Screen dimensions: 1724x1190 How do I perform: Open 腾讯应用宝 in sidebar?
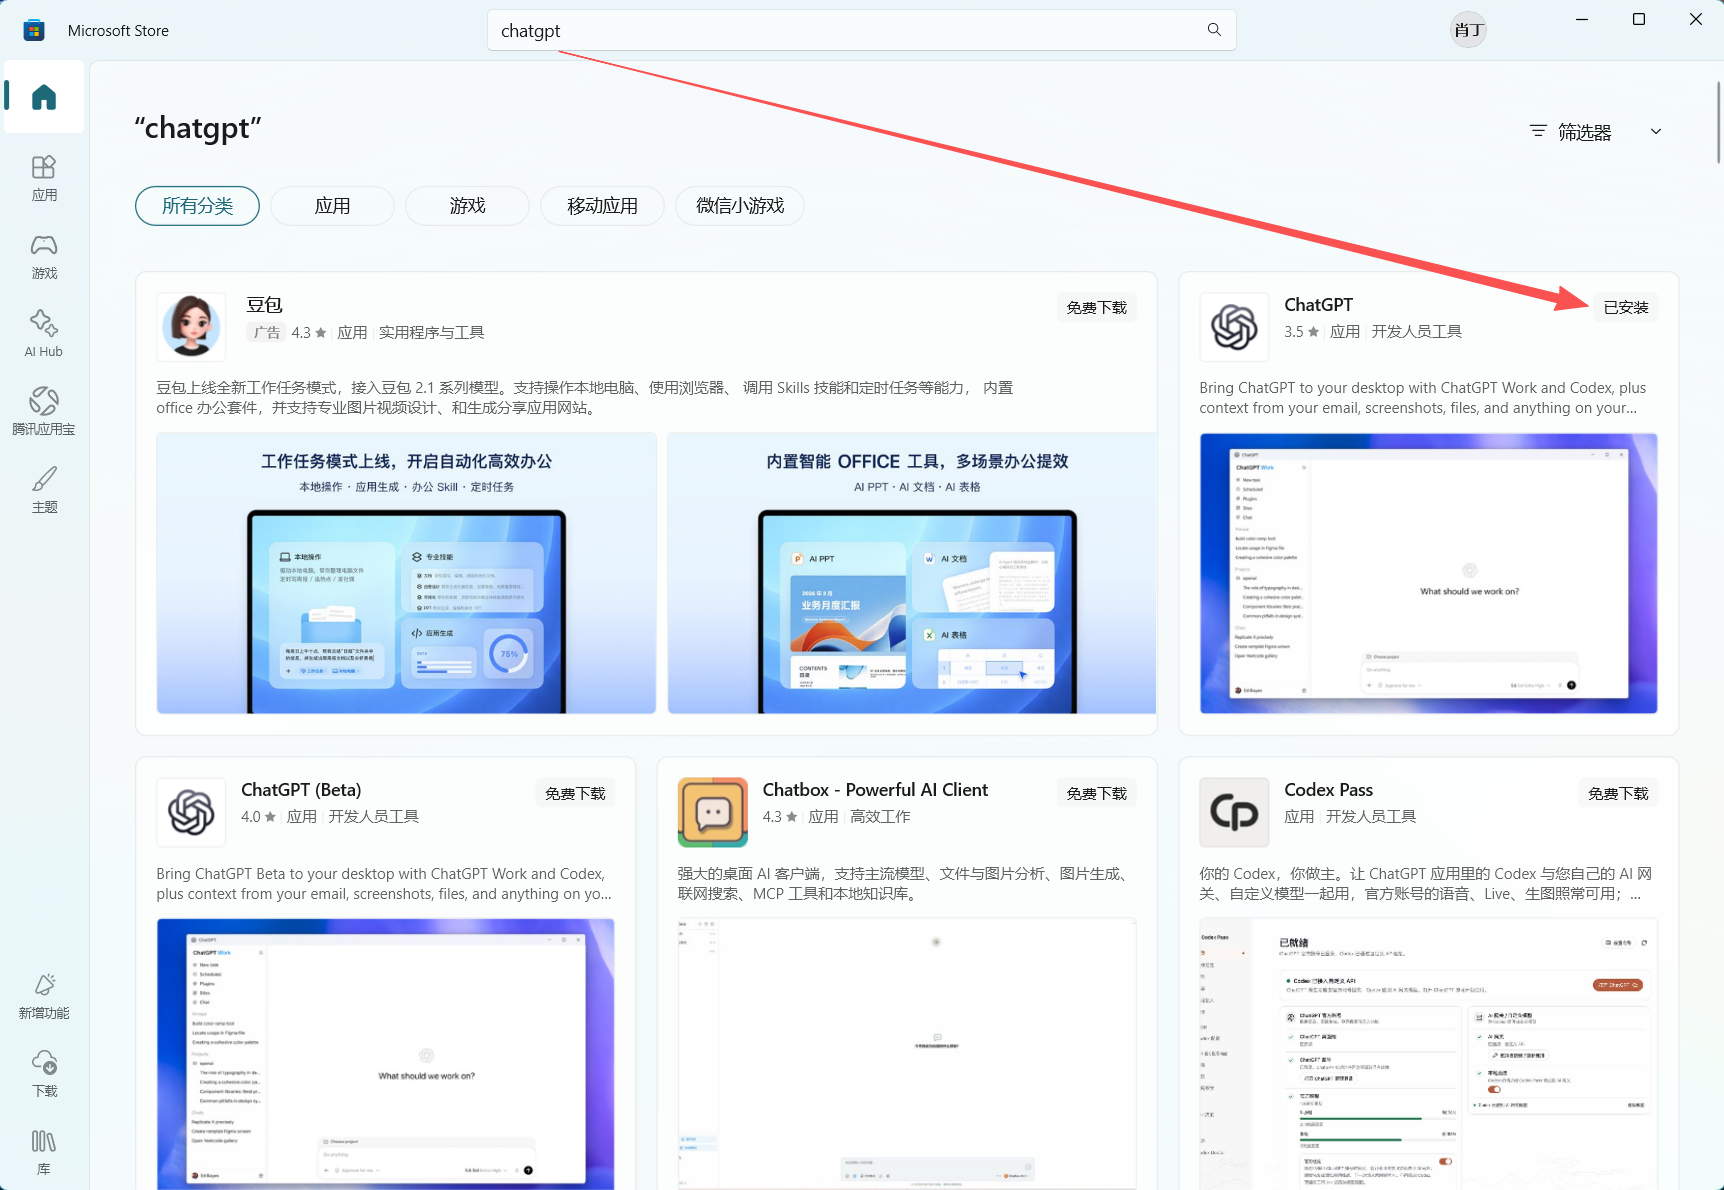point(44,412)
